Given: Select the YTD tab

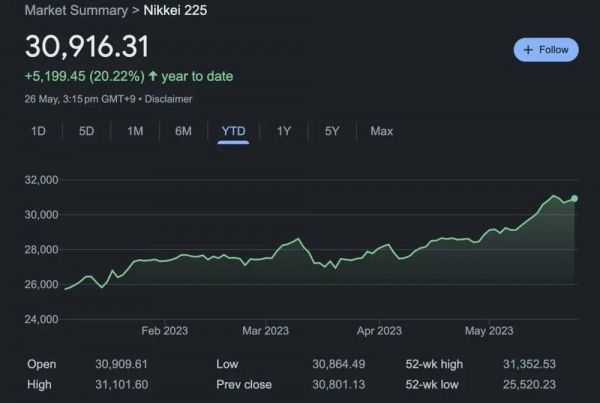Looking at the screenshot, I should (x=233, y=131).
